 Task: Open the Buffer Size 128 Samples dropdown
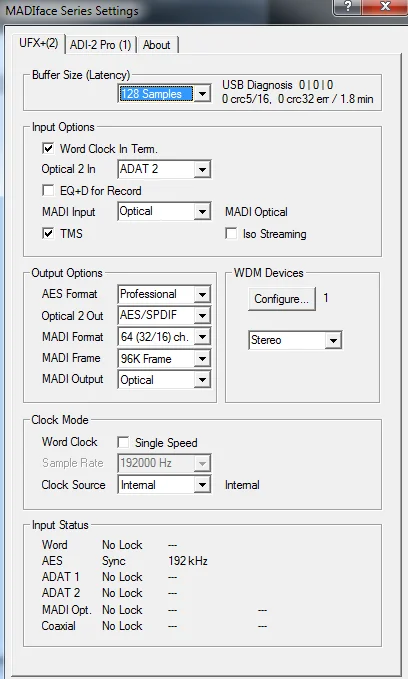click(x=164, y=94)
